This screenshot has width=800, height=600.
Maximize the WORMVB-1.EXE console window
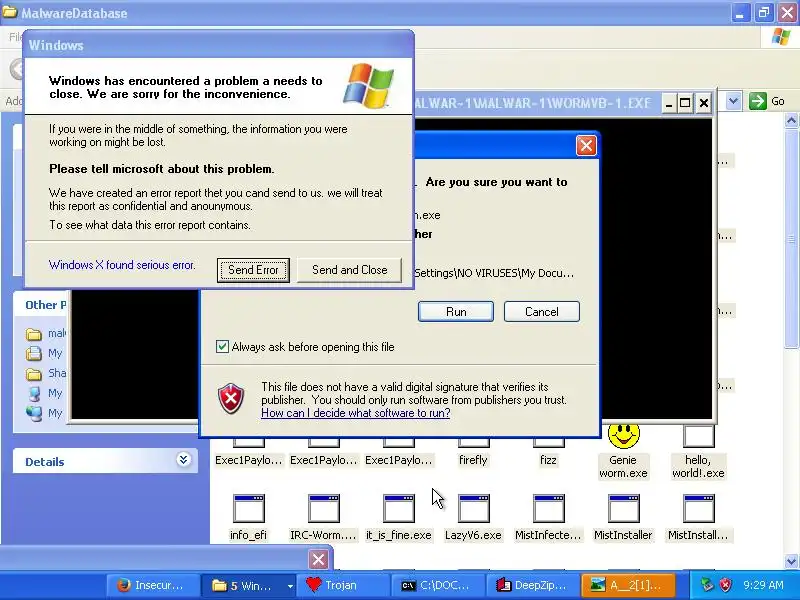(x=685, y=104)
